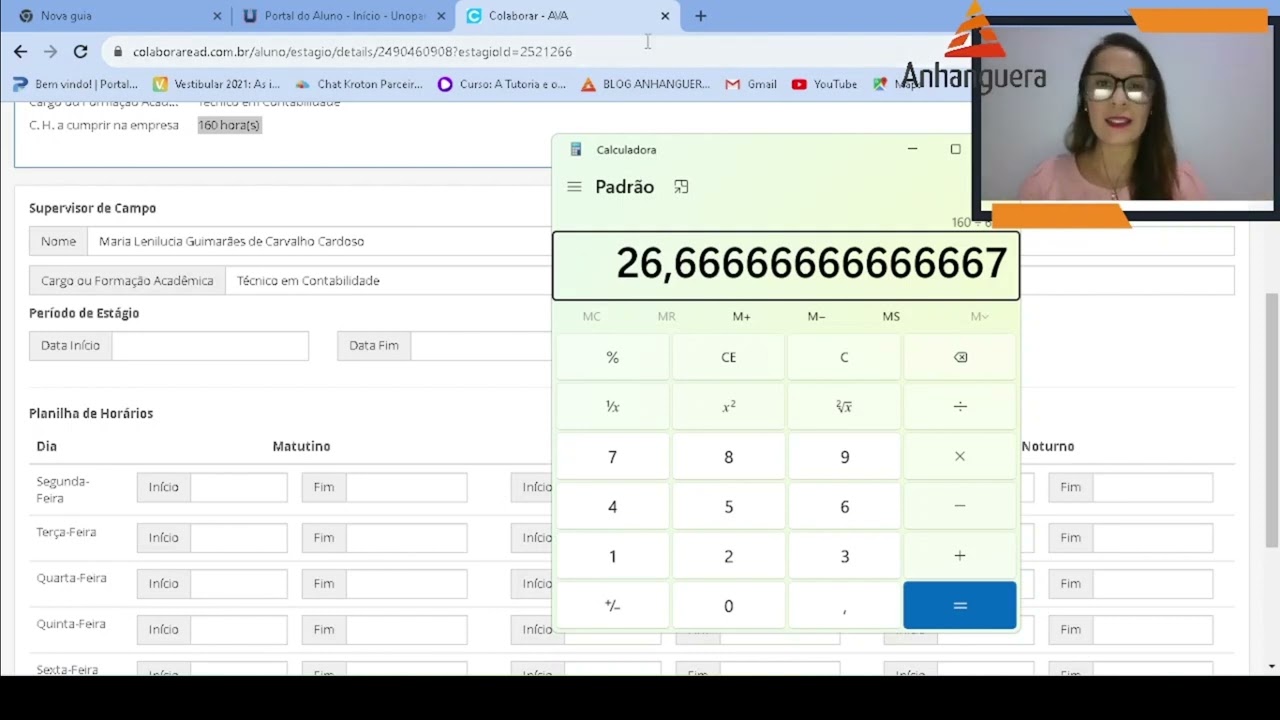Open the Curso: A Tutoria bookmark
Screen dimensions: 1280x720
502,84
